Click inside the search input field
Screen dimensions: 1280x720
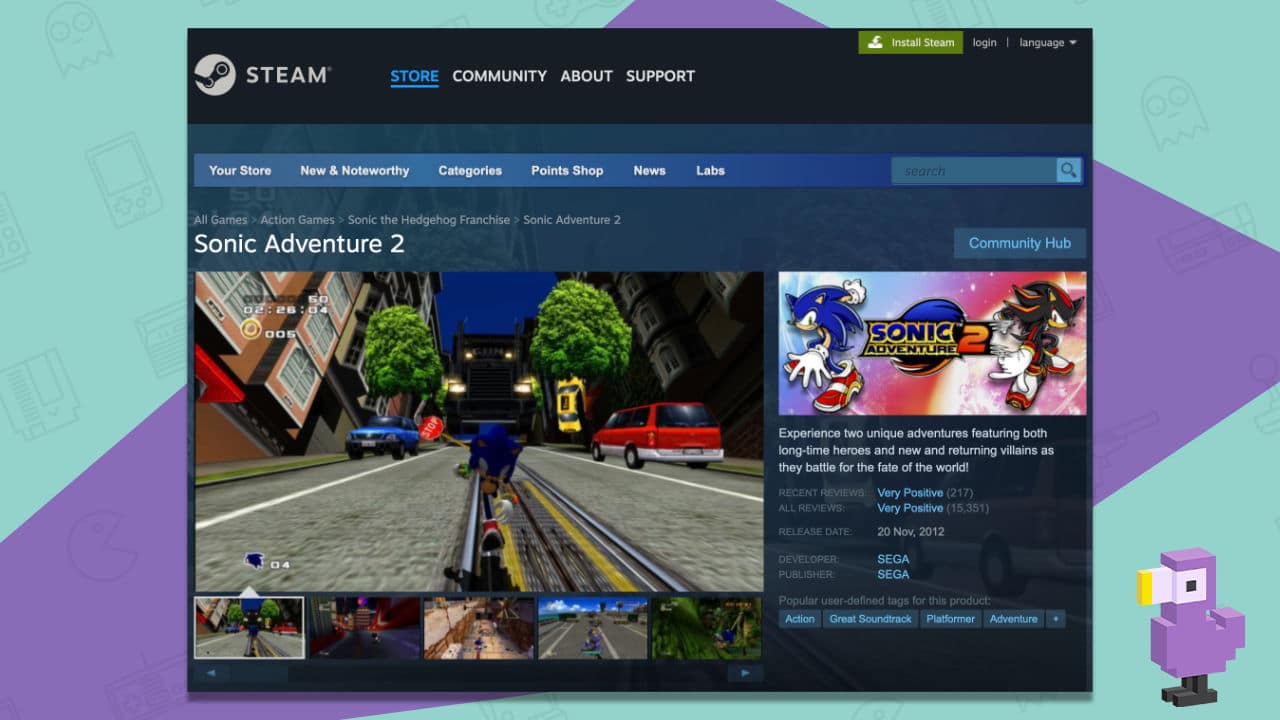coord(973,170)
